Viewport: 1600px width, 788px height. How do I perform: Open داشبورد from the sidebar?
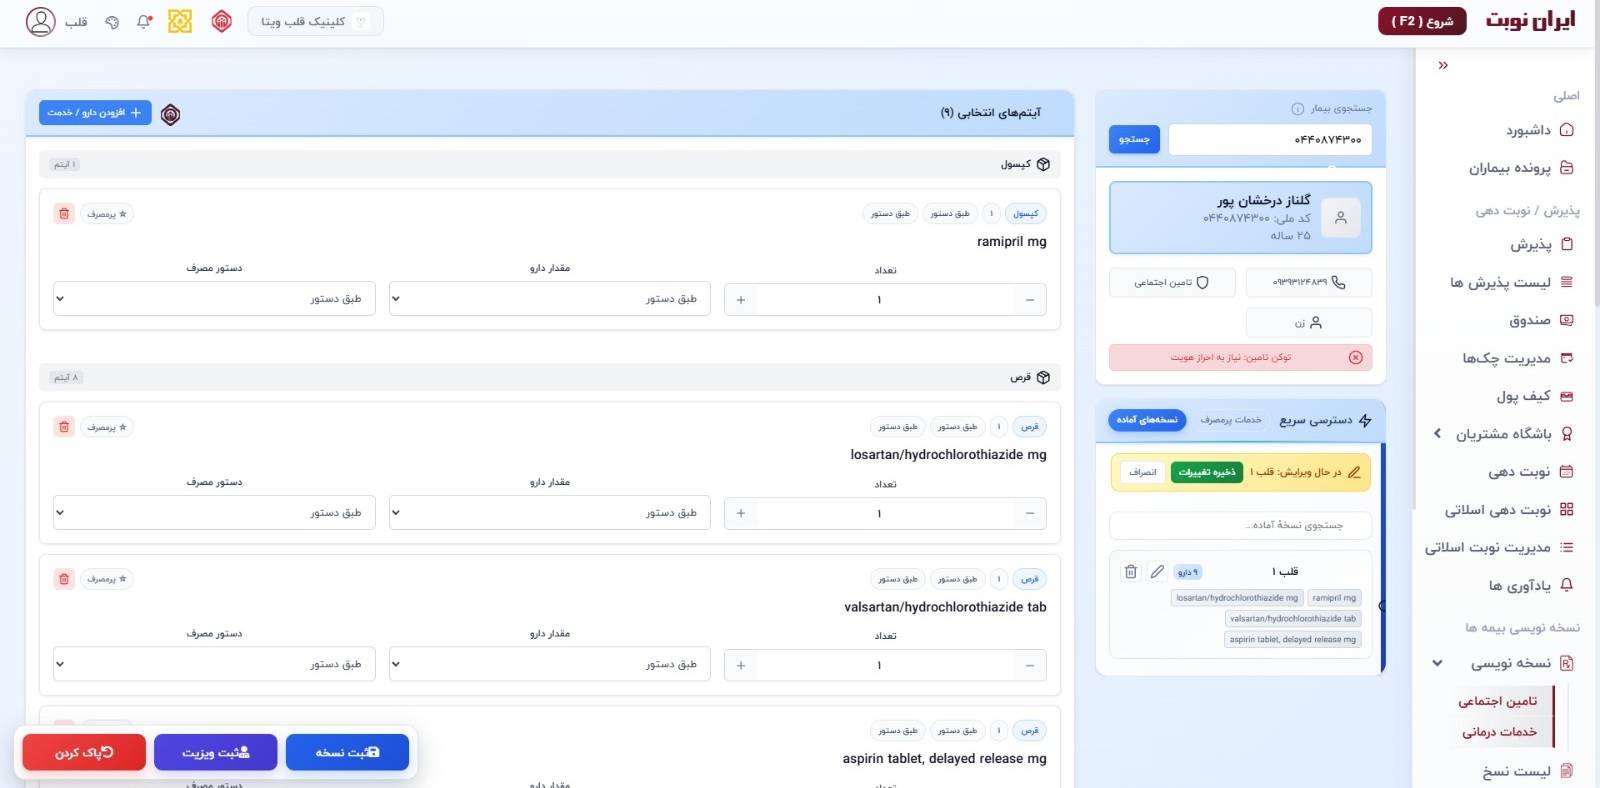[1539, 130]
